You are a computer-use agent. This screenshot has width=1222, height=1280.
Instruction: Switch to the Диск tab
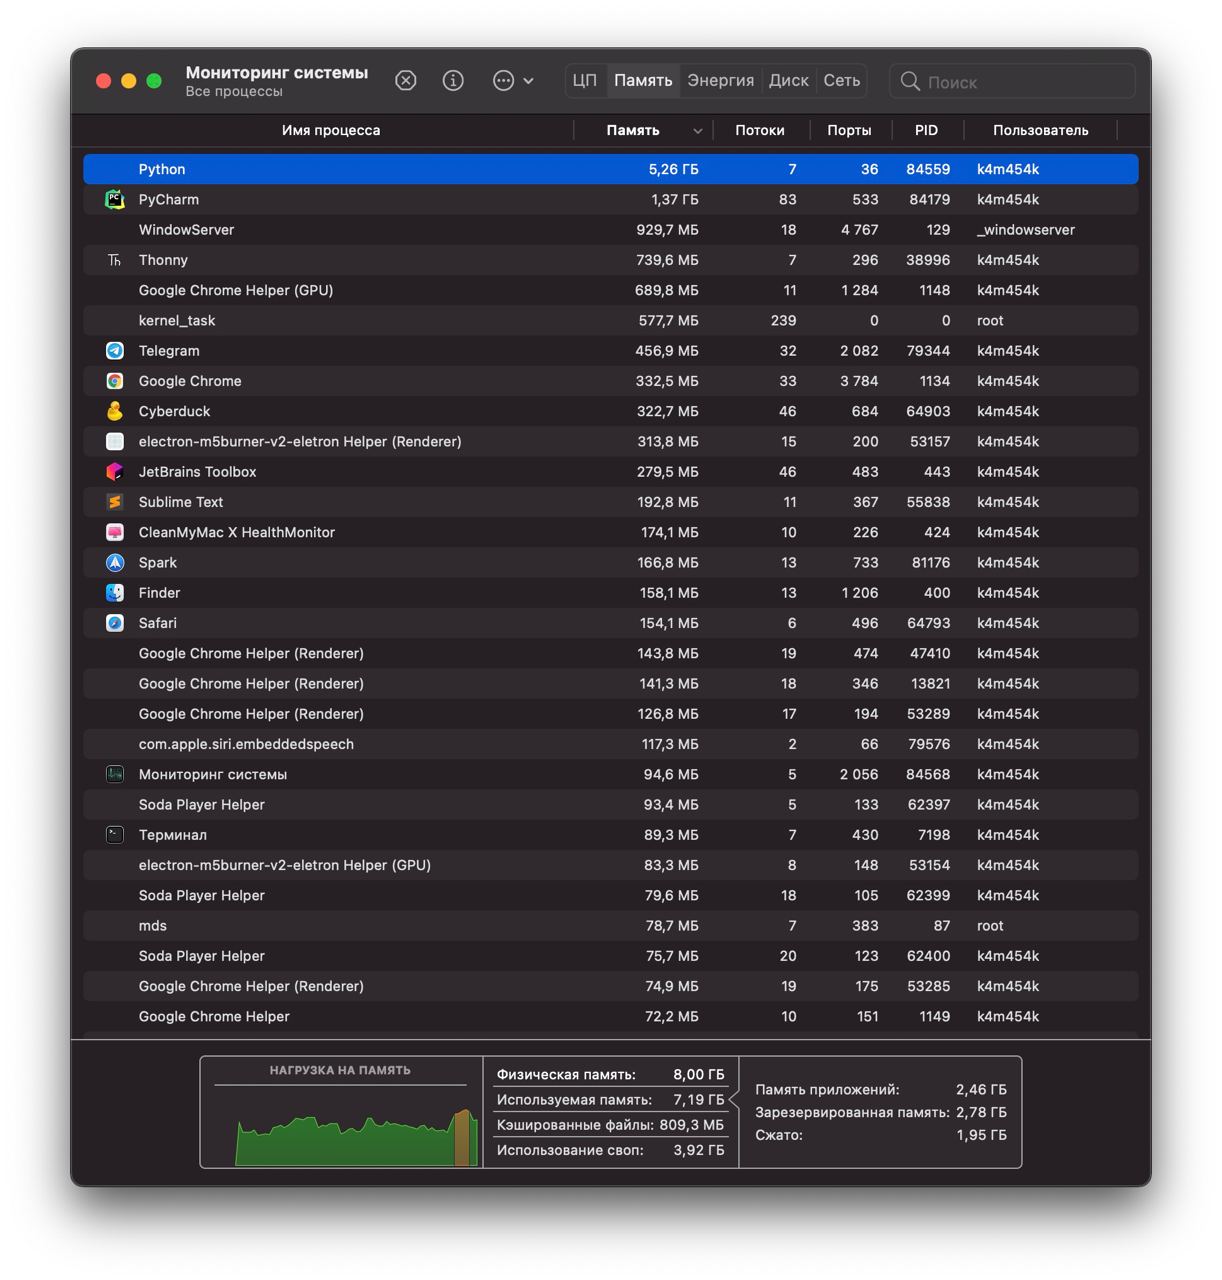(x=789, y=81)
